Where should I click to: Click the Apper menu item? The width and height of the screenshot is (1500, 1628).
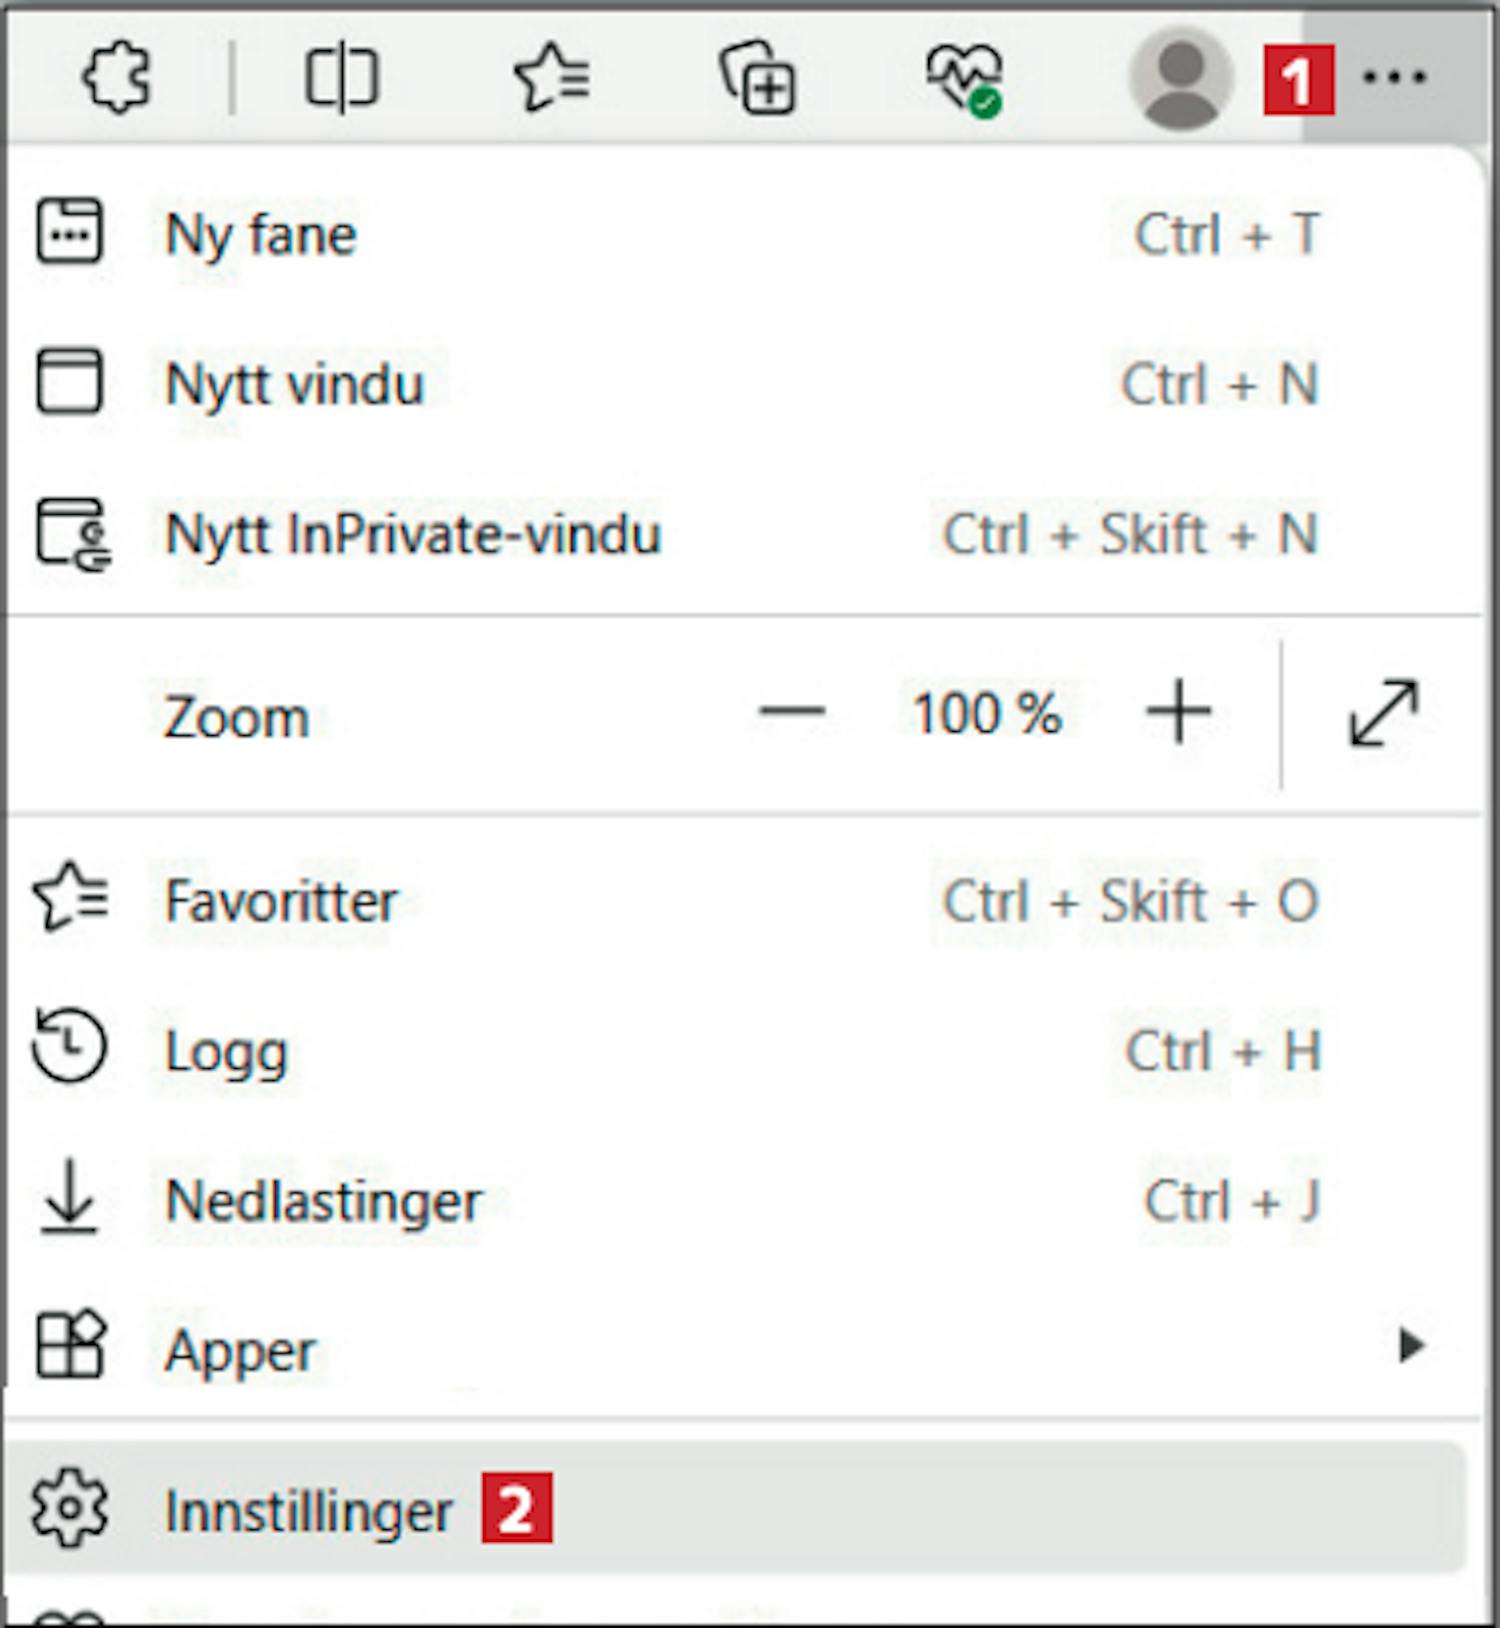pyautogui.click(x=743, y=1350)
